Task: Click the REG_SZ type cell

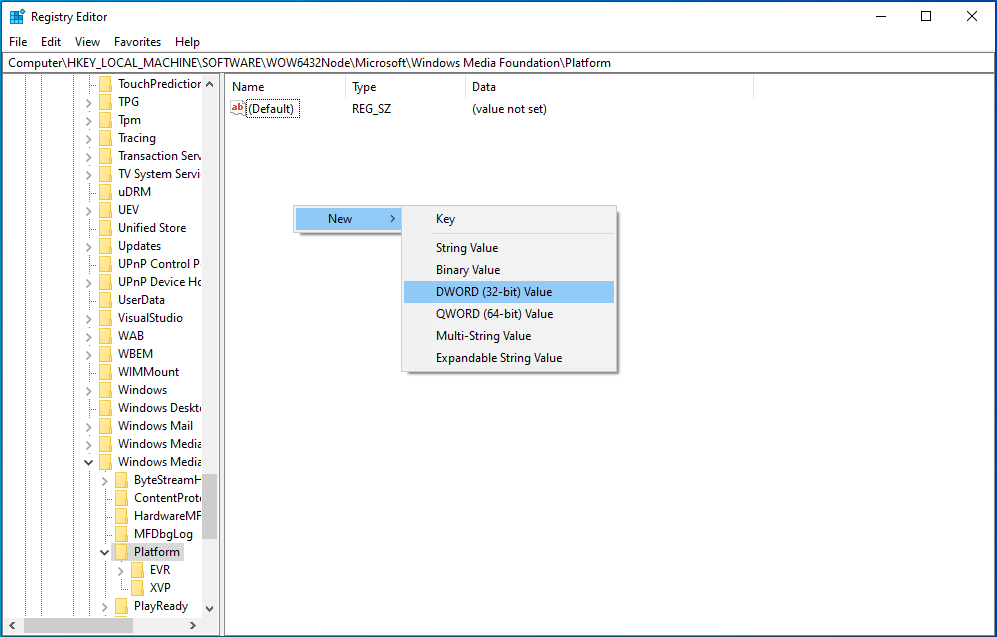Action: point(371,109)
